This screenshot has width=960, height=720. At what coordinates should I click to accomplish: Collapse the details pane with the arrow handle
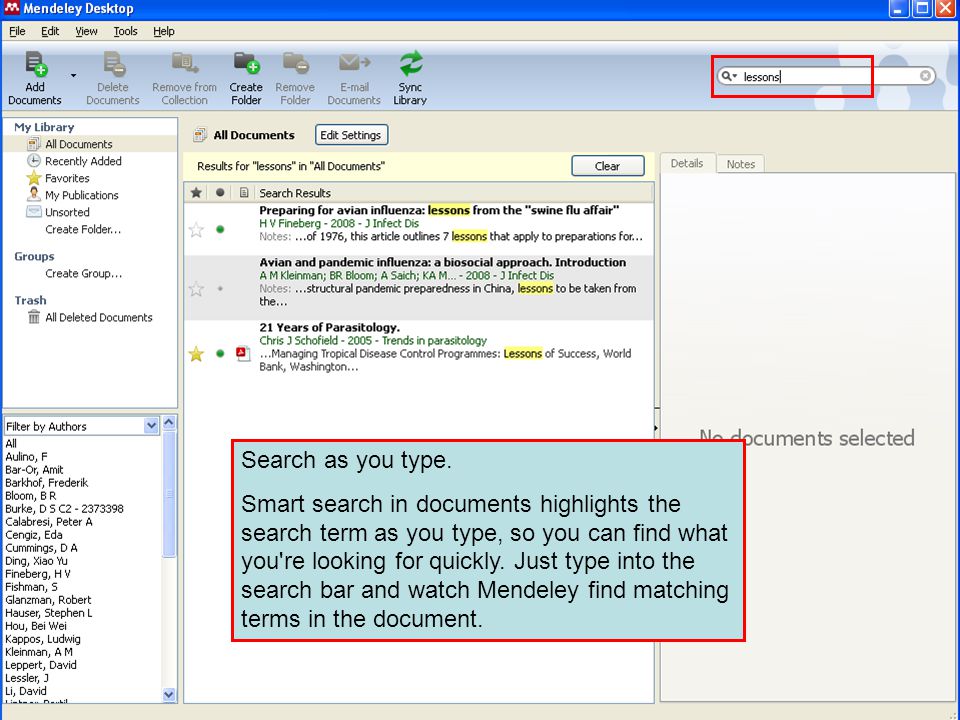pyautogui.click(x=656, y=428)
